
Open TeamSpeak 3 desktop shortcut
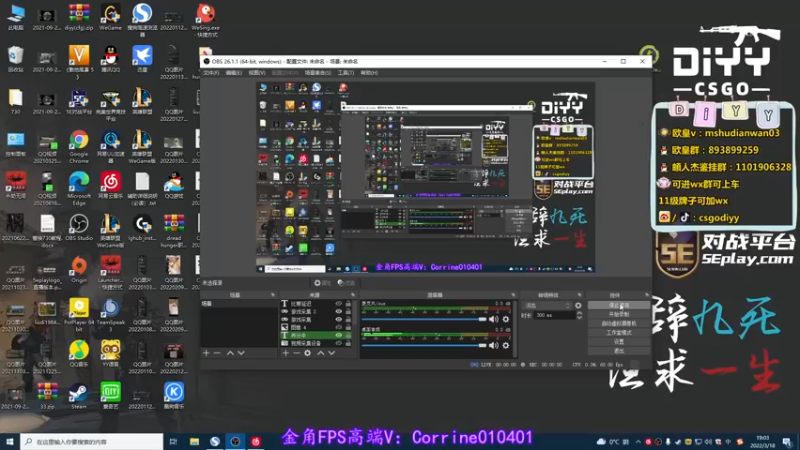110,314
